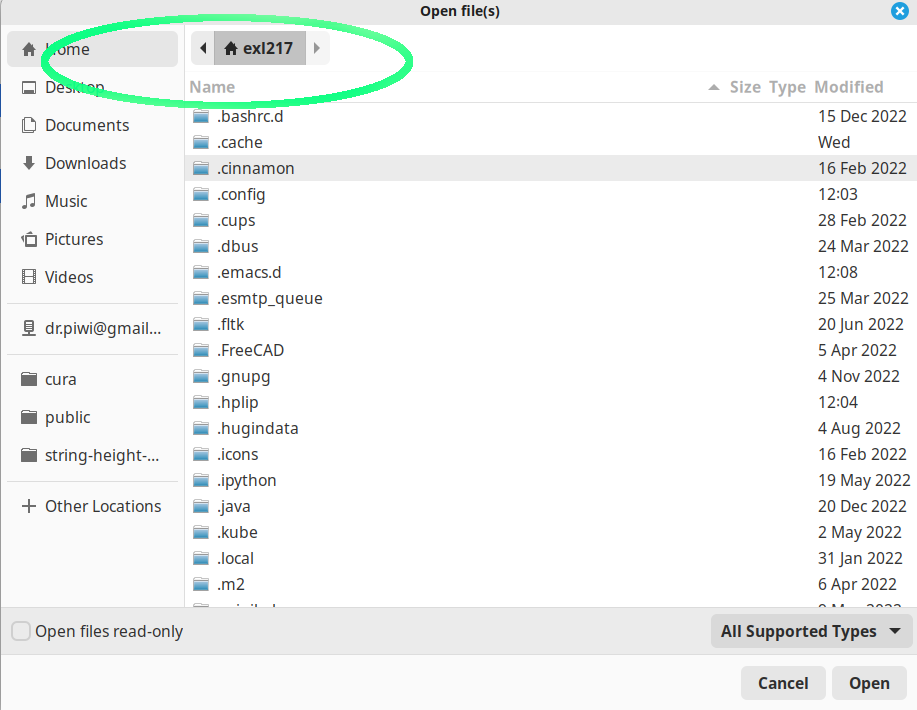This screenshot has width=917, height=710.
Task: Click the 19 May 2022 modified date
Action: 864,480
